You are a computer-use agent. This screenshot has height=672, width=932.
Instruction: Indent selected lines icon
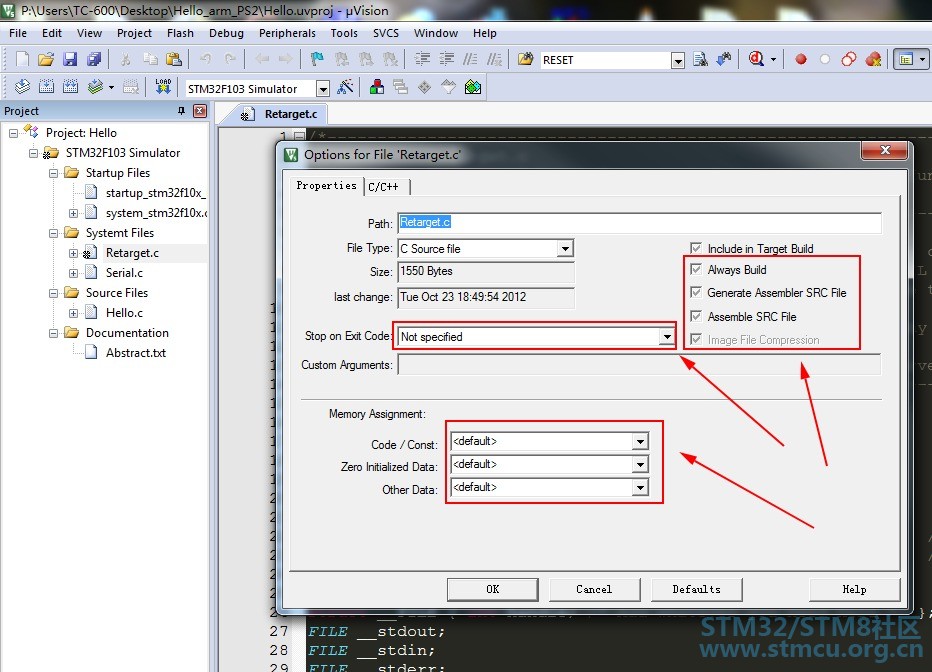pyautogui.click(x=422, y=59)
